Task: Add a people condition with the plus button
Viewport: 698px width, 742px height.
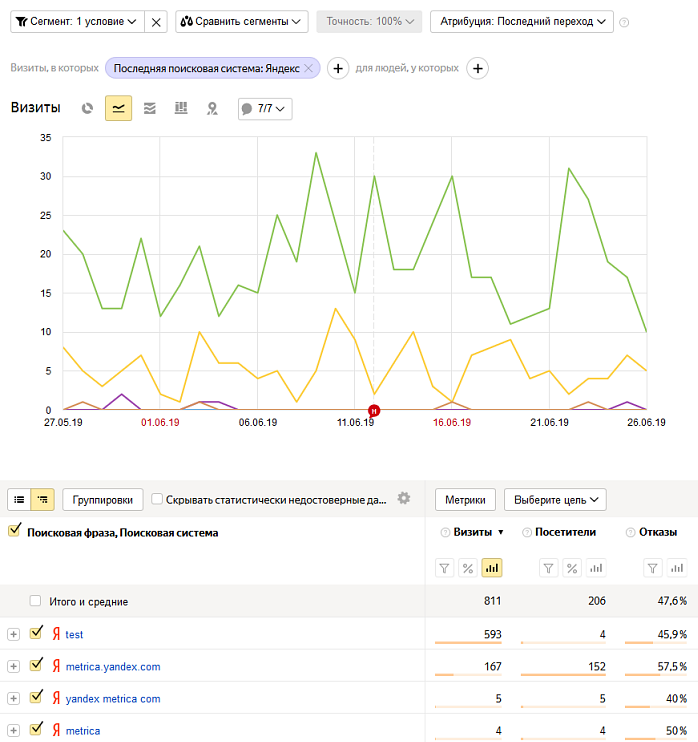Action: [478, 68]
